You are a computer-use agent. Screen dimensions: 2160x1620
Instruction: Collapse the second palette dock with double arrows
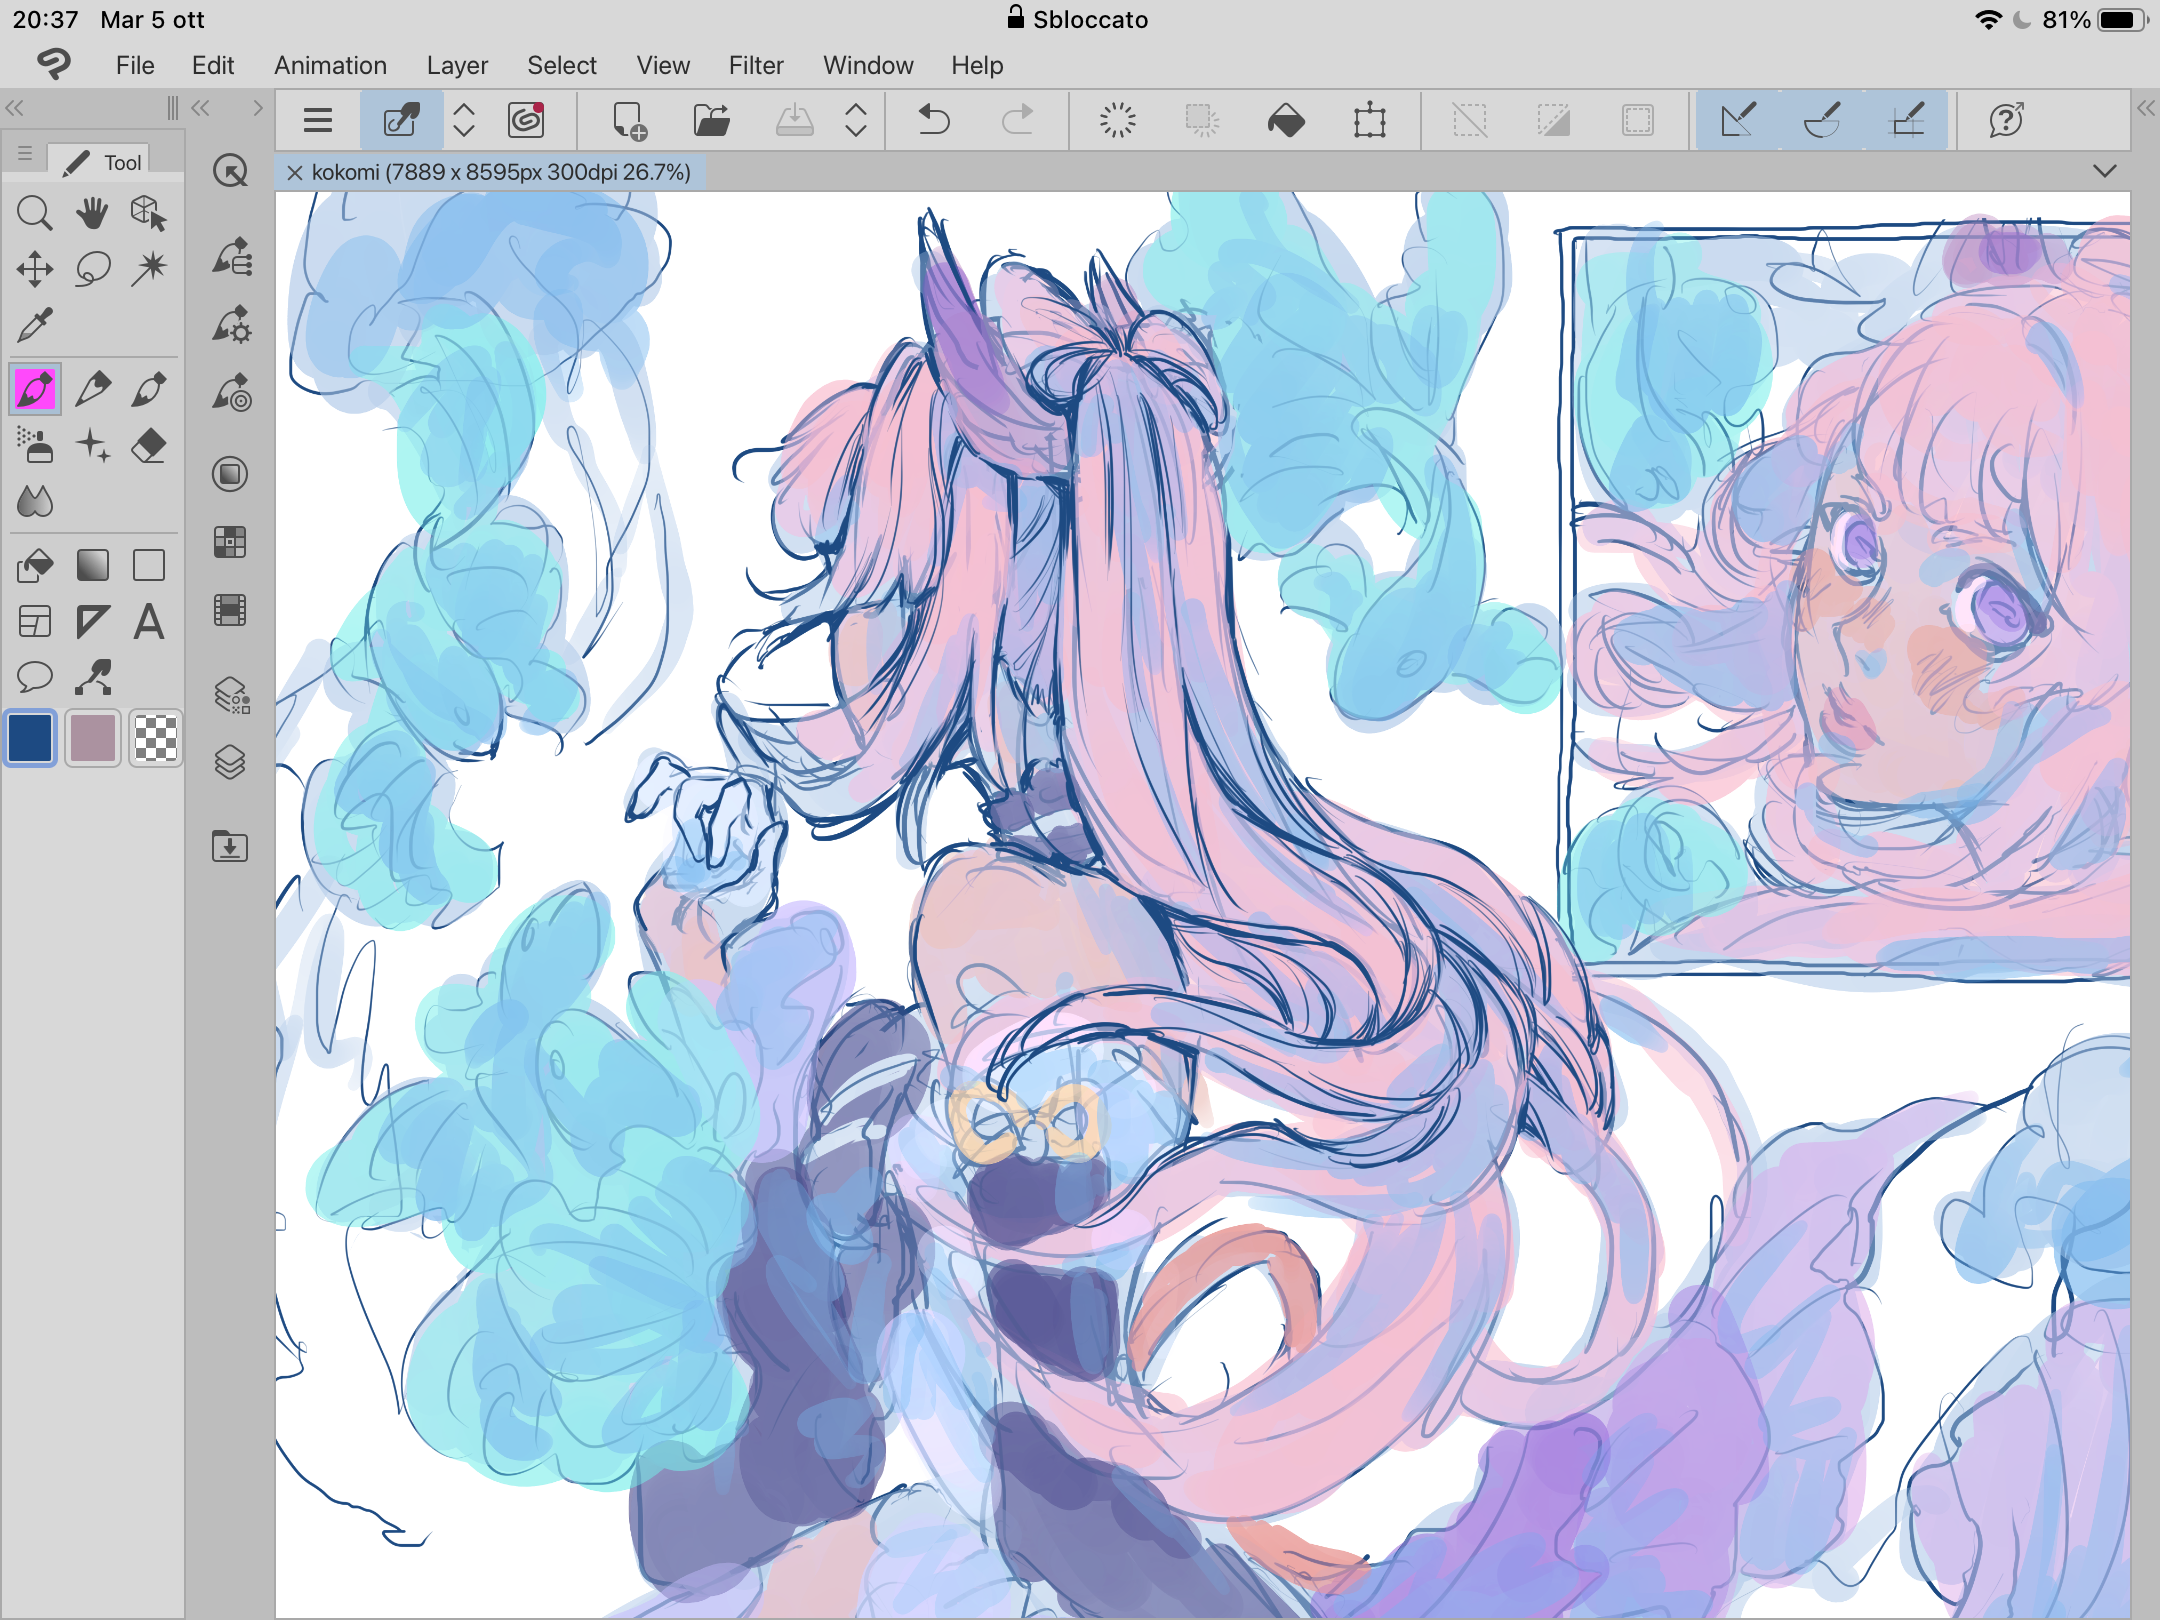pyautogui.click(x=200, y=108)
